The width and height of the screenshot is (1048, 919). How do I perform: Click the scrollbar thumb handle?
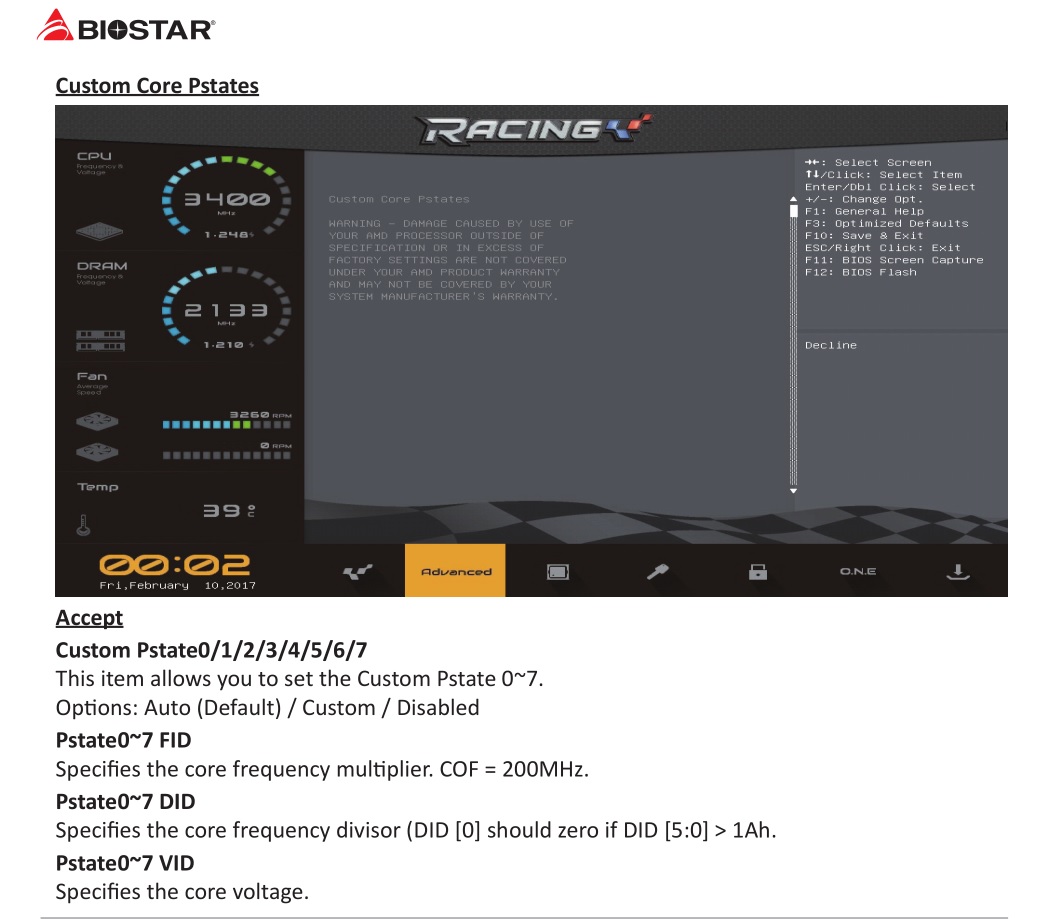pyautogui.click(x=793, y=211)
